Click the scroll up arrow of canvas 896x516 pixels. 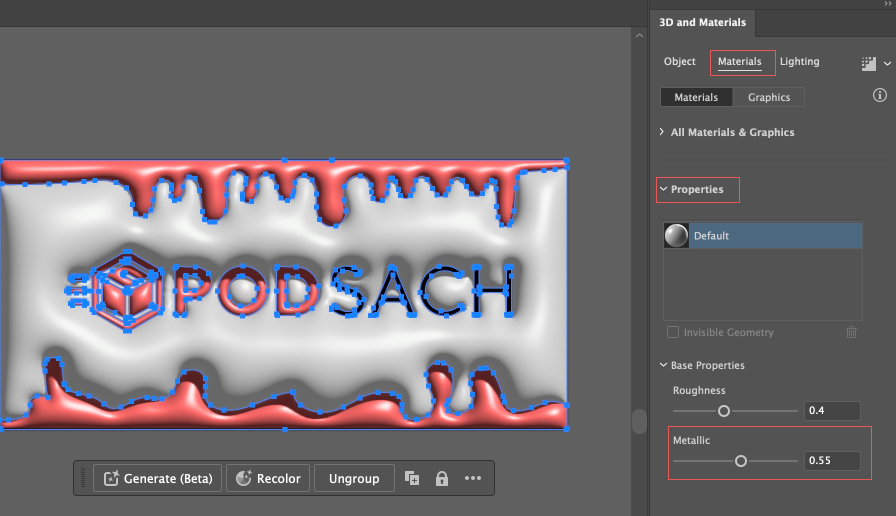click(639, 35)
